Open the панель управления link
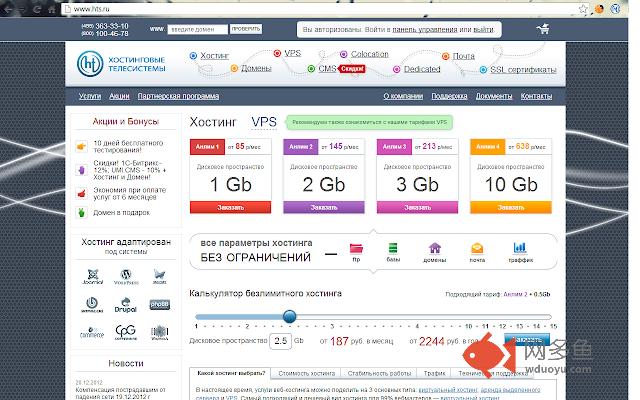Screen dimensions: 640x400 pyautogui.click(x=425, y=29)
